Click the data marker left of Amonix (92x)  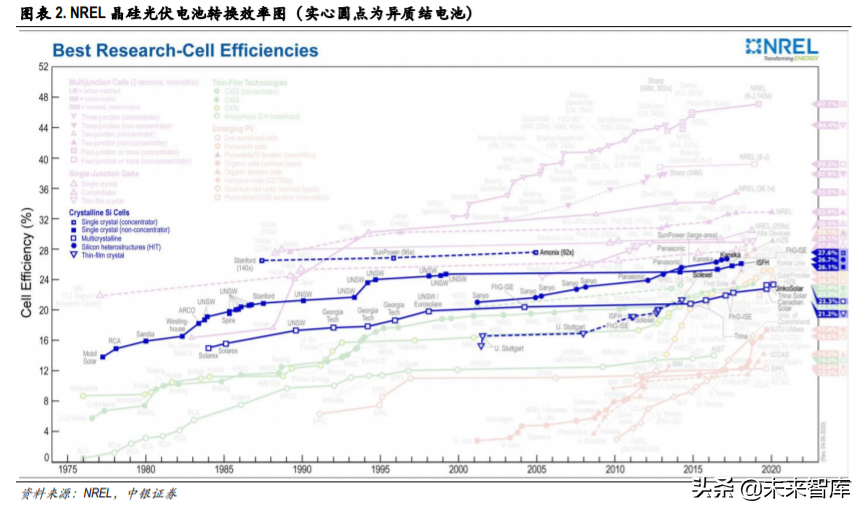coord(536,253)
